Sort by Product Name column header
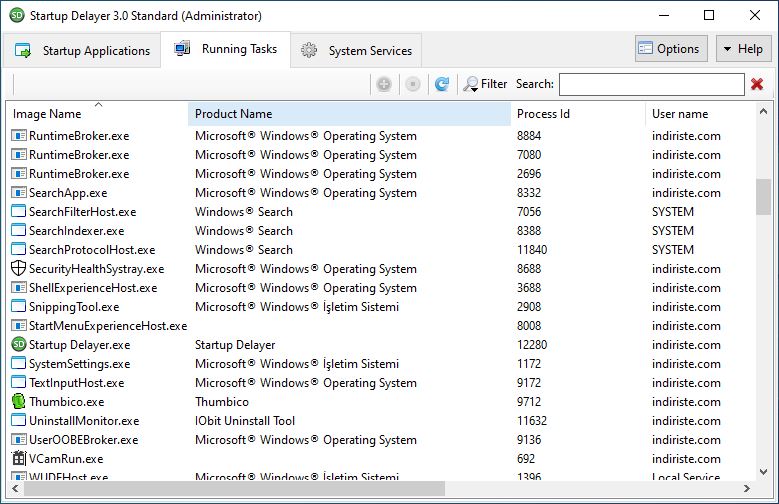 349,114
